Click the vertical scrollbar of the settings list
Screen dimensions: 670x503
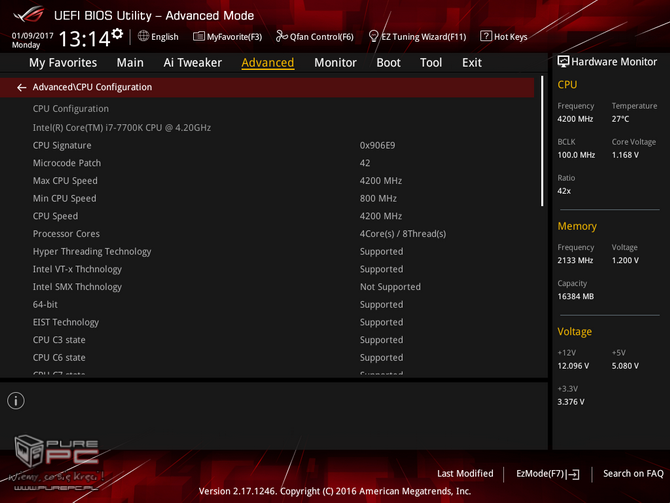pyautogui.click(x=542, y=141)
